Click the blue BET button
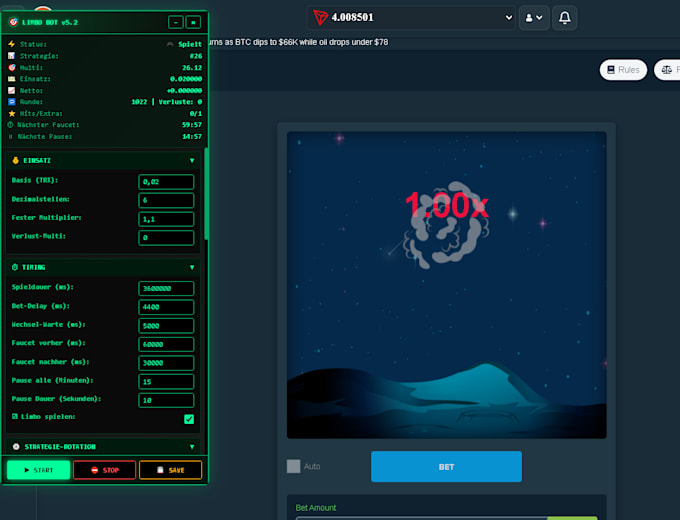680x520 pixels. 446,467
